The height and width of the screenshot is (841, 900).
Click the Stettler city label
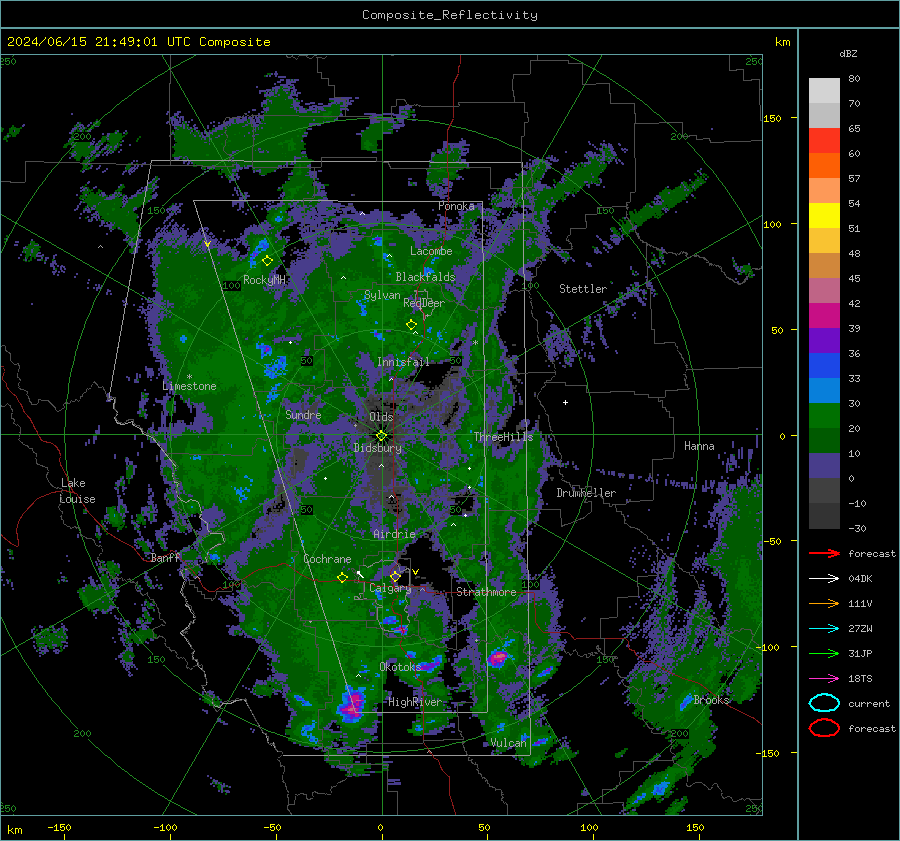(x=583, y=289)
